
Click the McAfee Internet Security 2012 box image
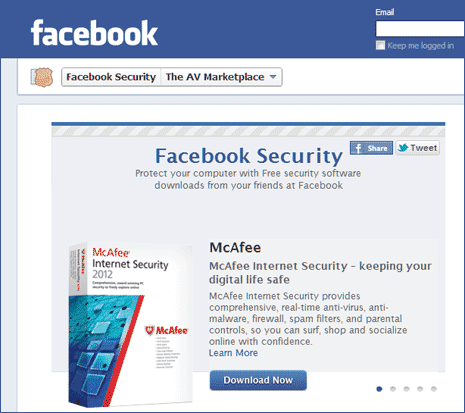point(130,324)
